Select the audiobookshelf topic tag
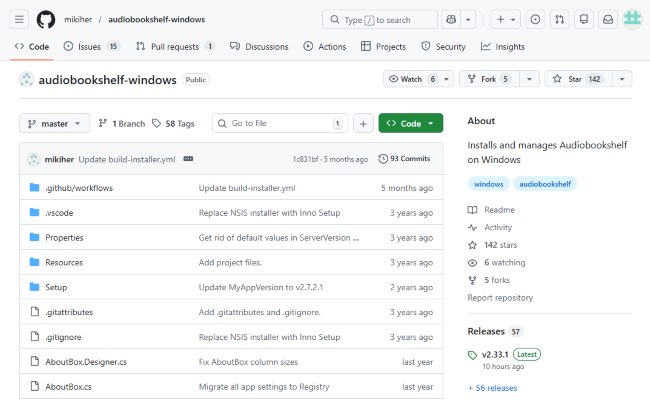Screen dimensions: 650x400 coord(545,184)
